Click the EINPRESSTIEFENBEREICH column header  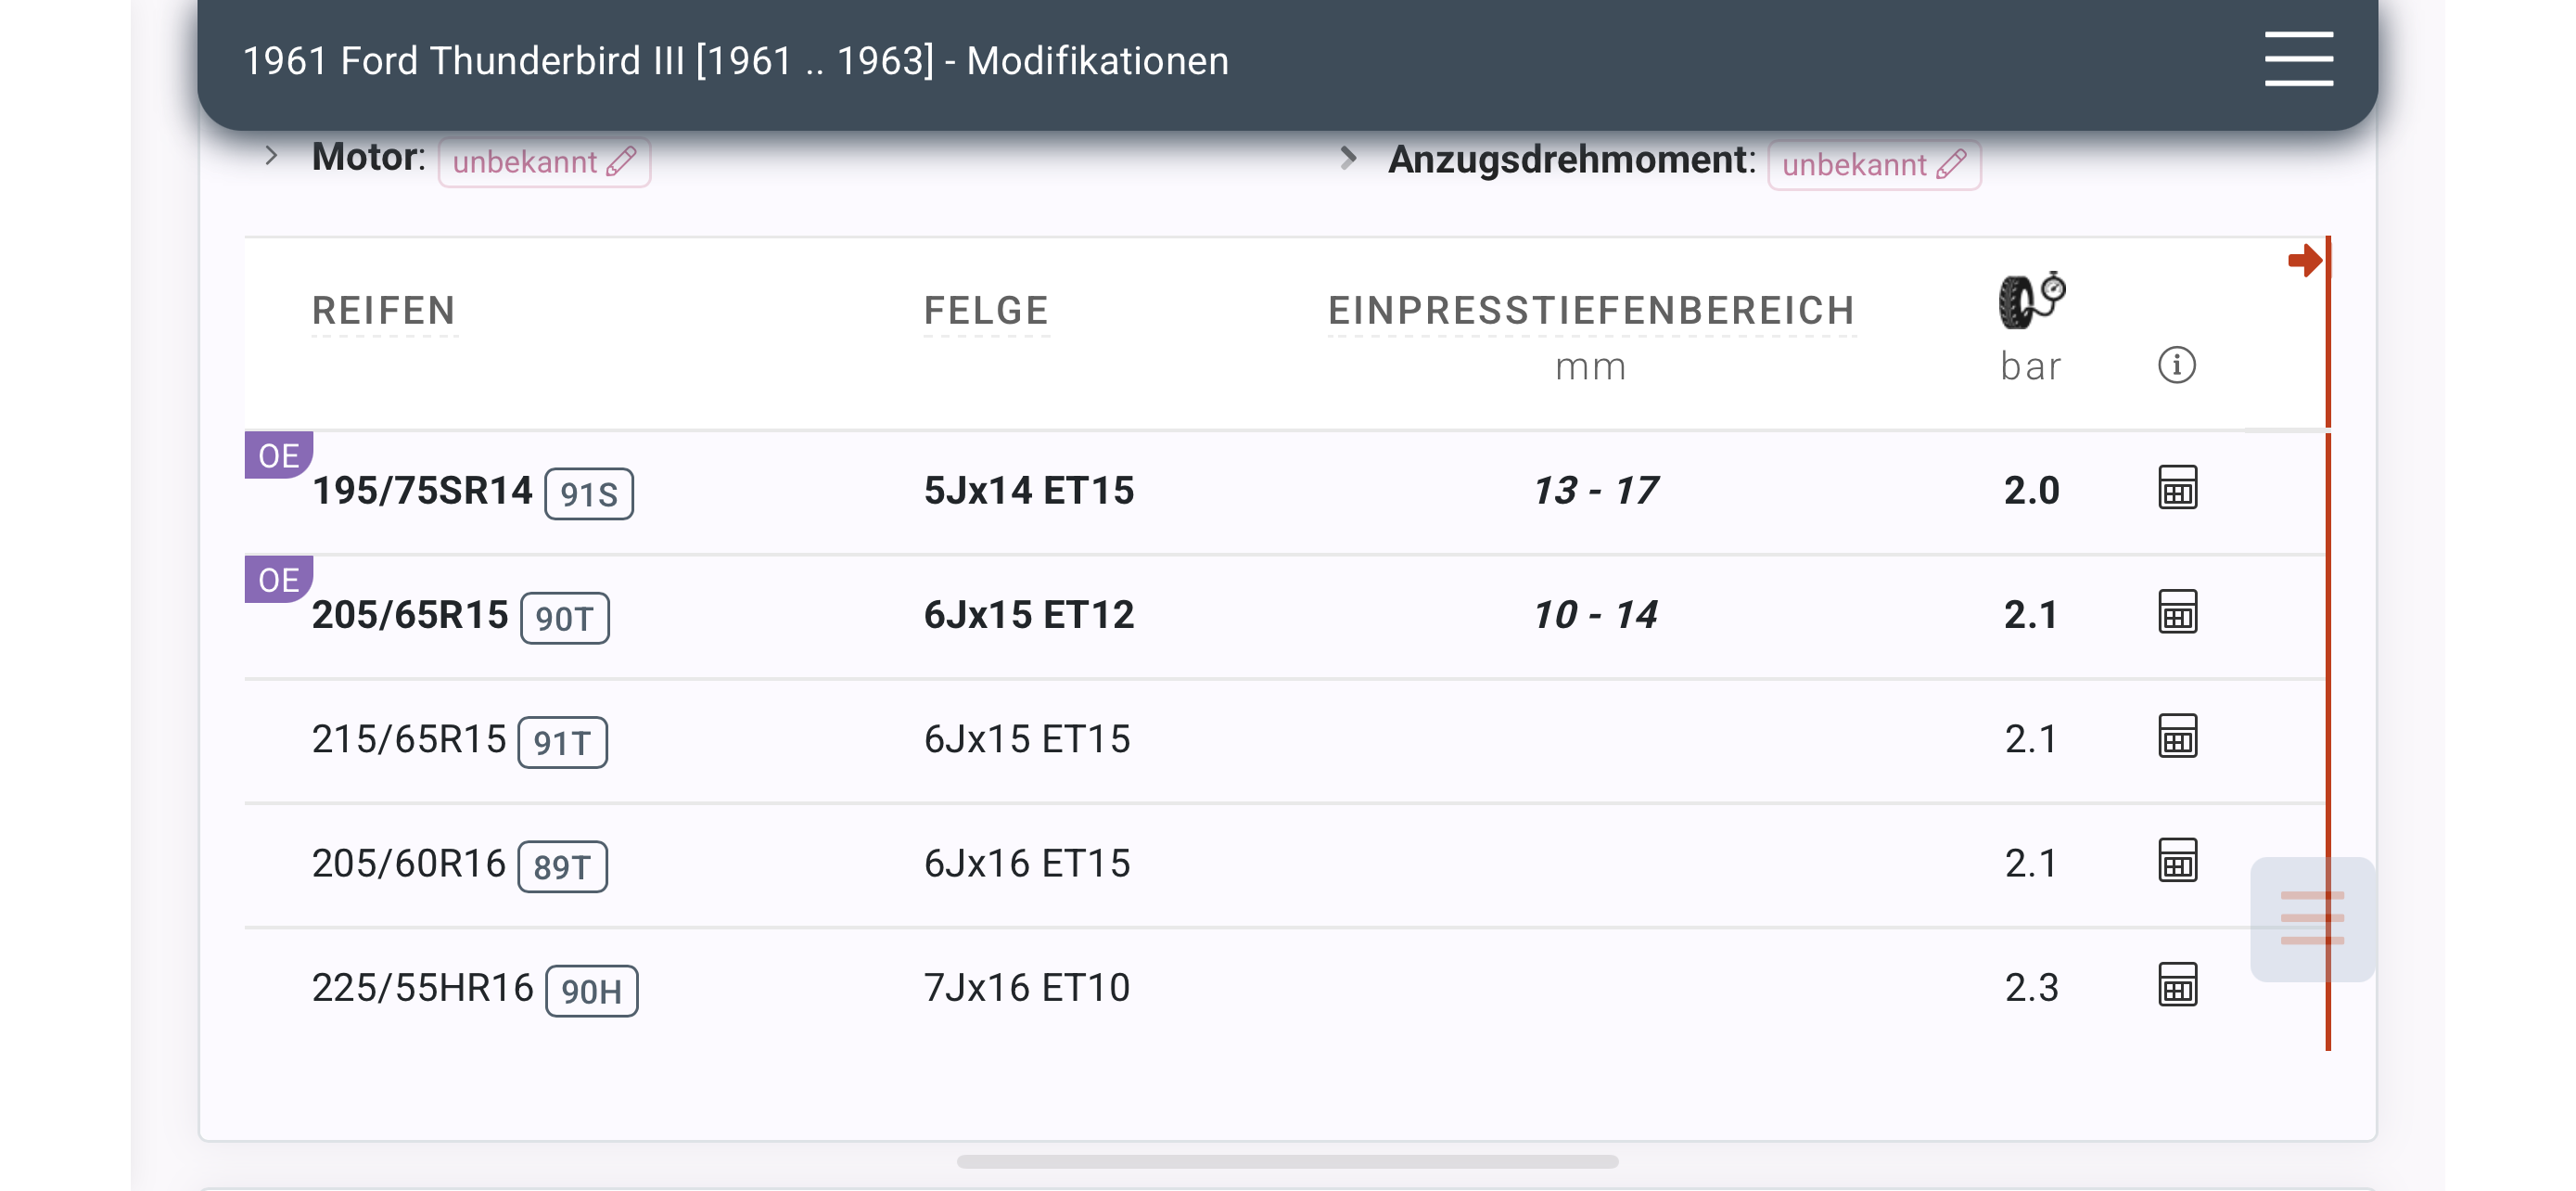point(1591,311)
